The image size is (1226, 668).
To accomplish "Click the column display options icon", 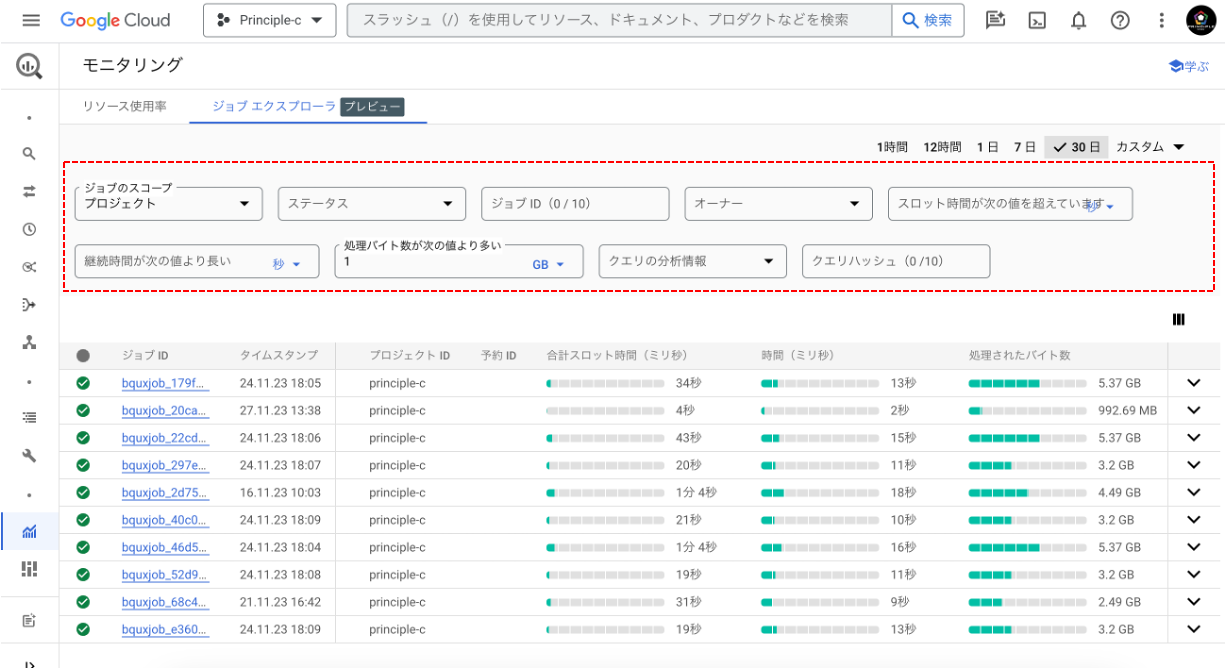I will coord(1179,319).
